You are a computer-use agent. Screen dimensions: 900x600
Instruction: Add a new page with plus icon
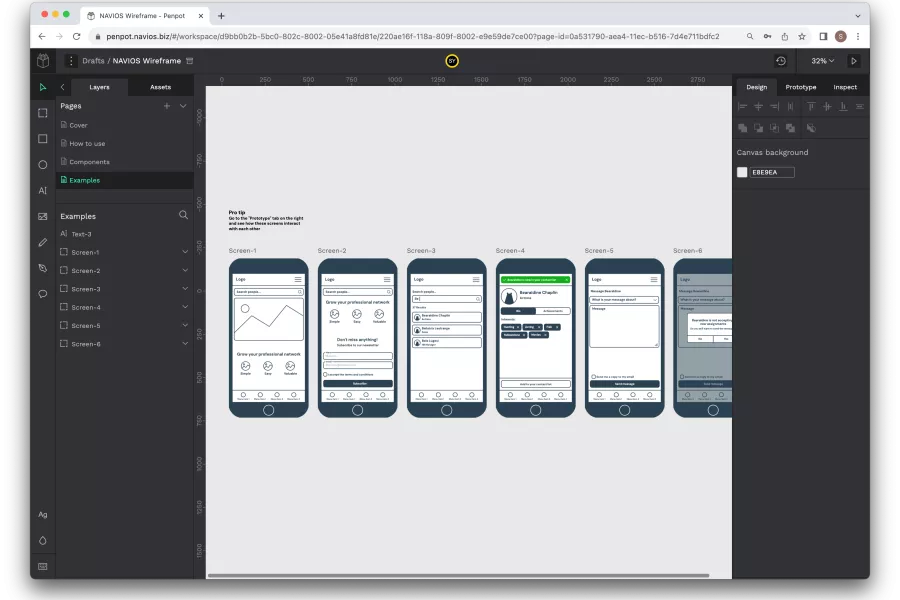coord(166,106)
